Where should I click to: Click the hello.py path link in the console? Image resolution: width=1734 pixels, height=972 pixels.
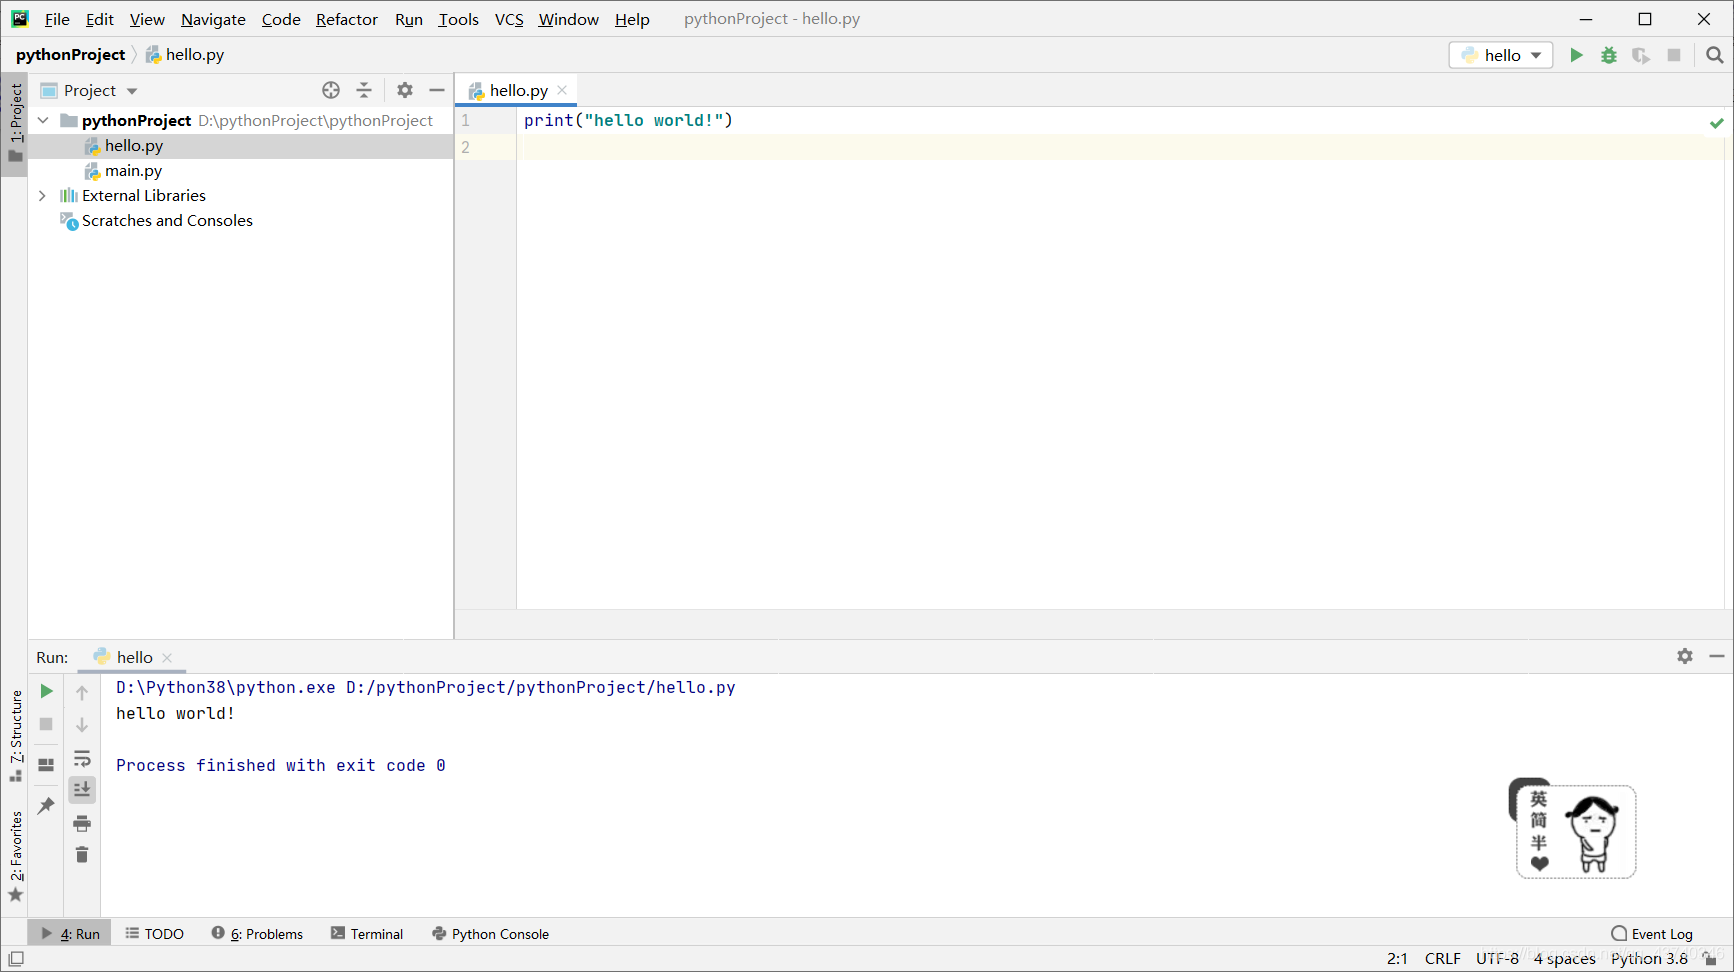pos(541,688)
